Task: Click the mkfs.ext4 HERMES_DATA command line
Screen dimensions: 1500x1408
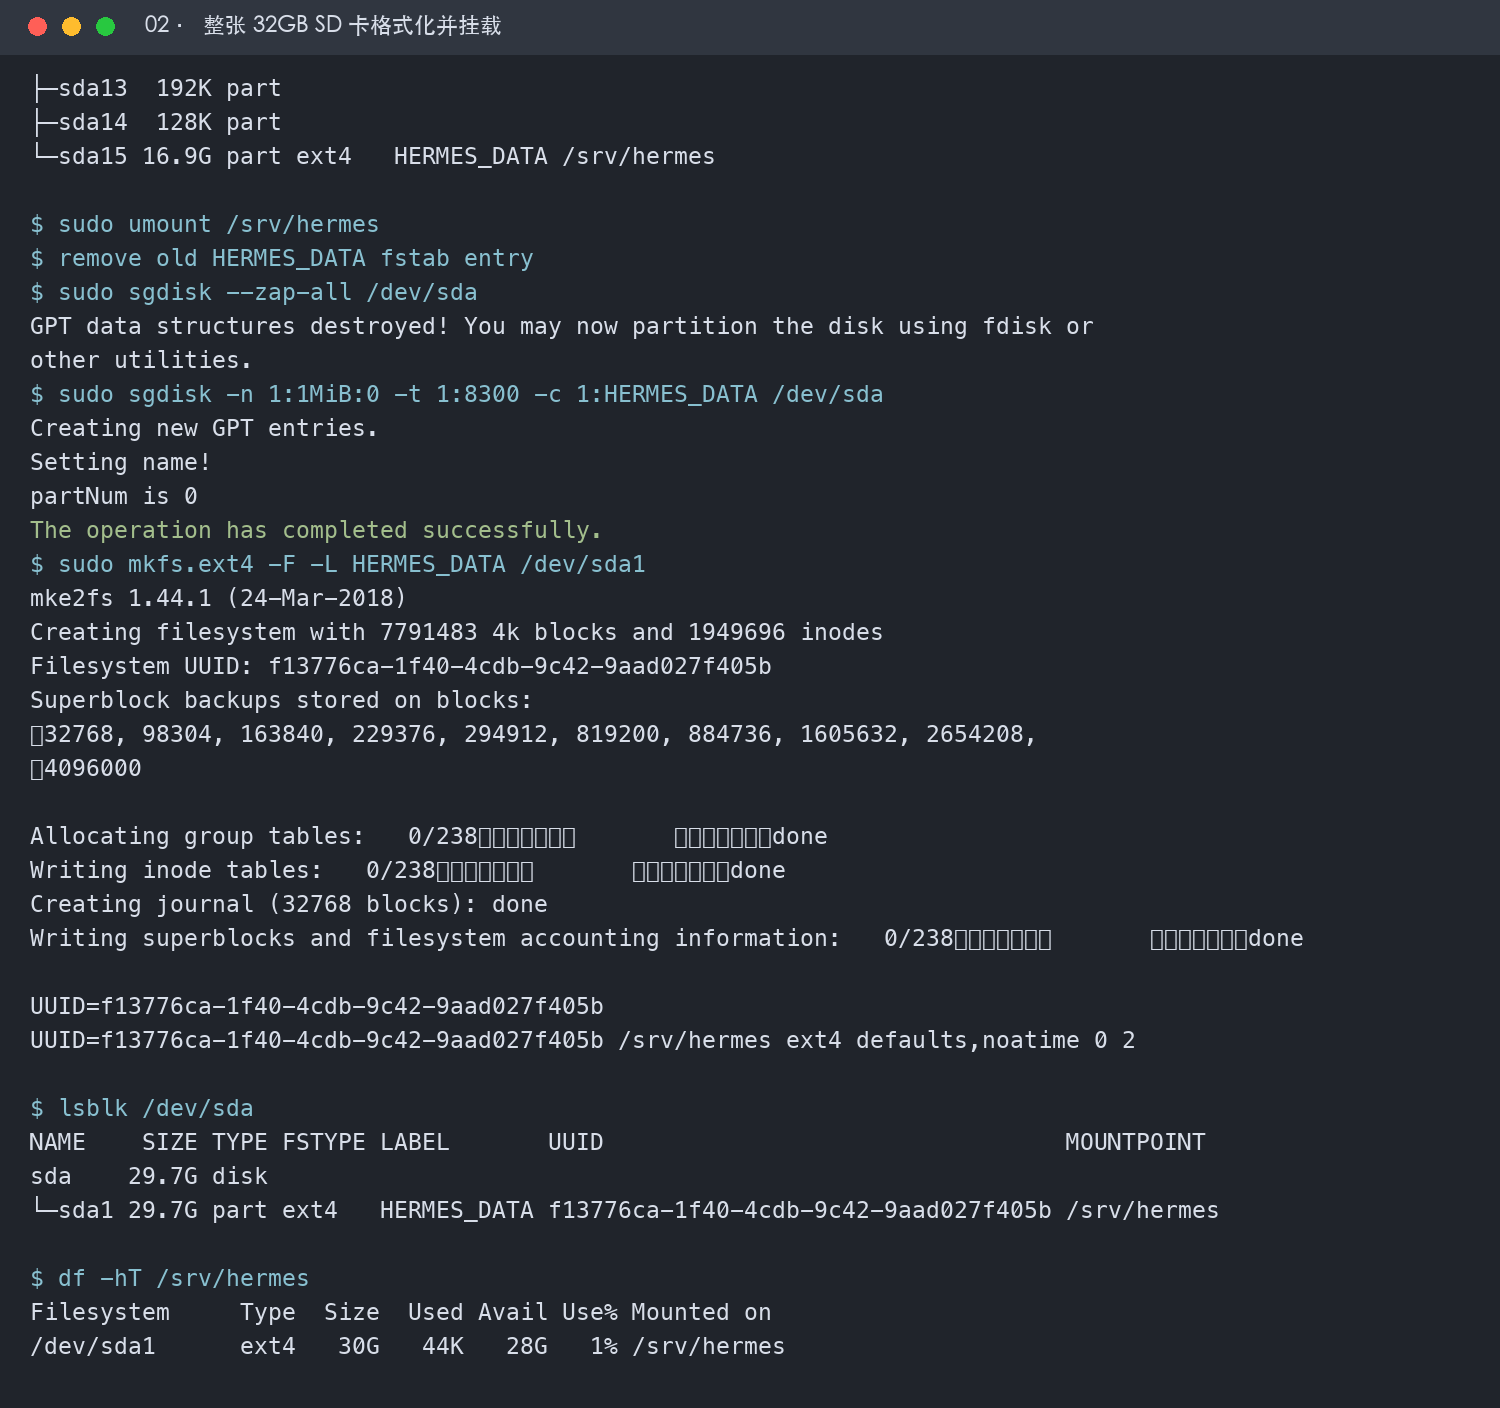Action: point(338,564)
